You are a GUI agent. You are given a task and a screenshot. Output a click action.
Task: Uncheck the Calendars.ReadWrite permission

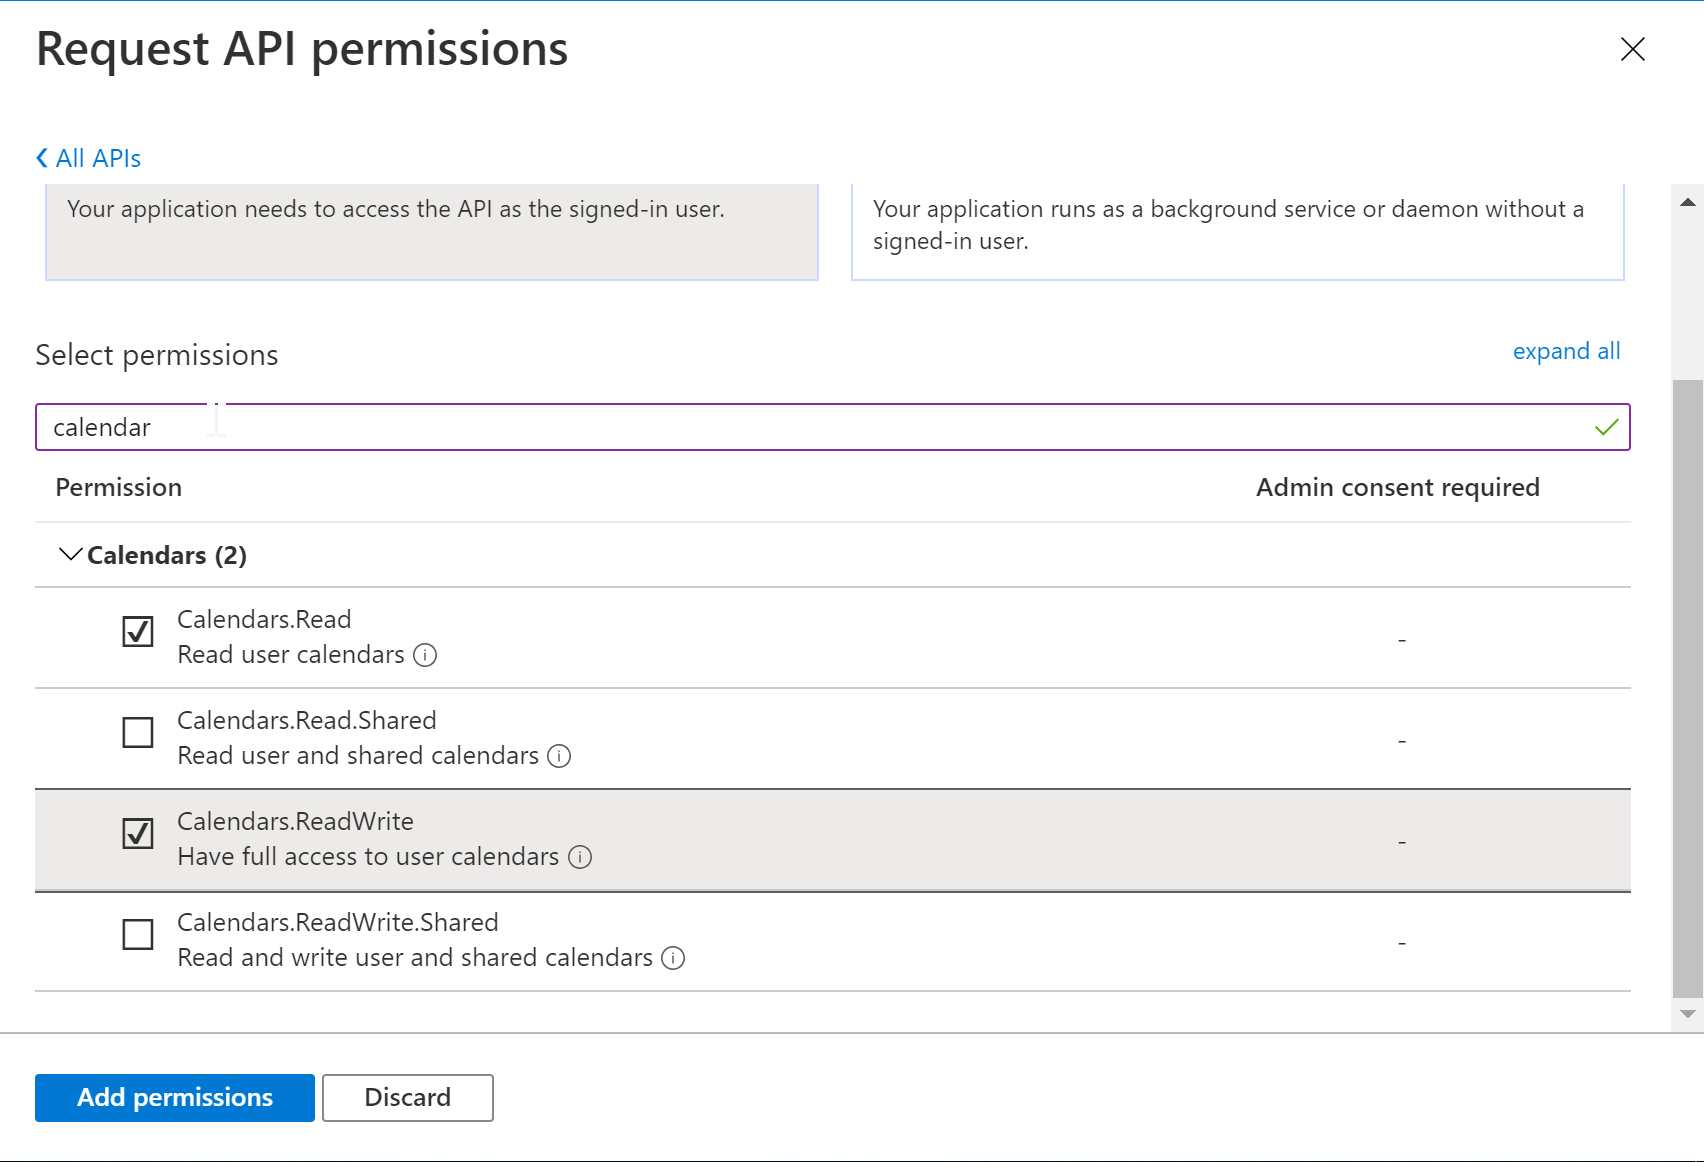138,834
